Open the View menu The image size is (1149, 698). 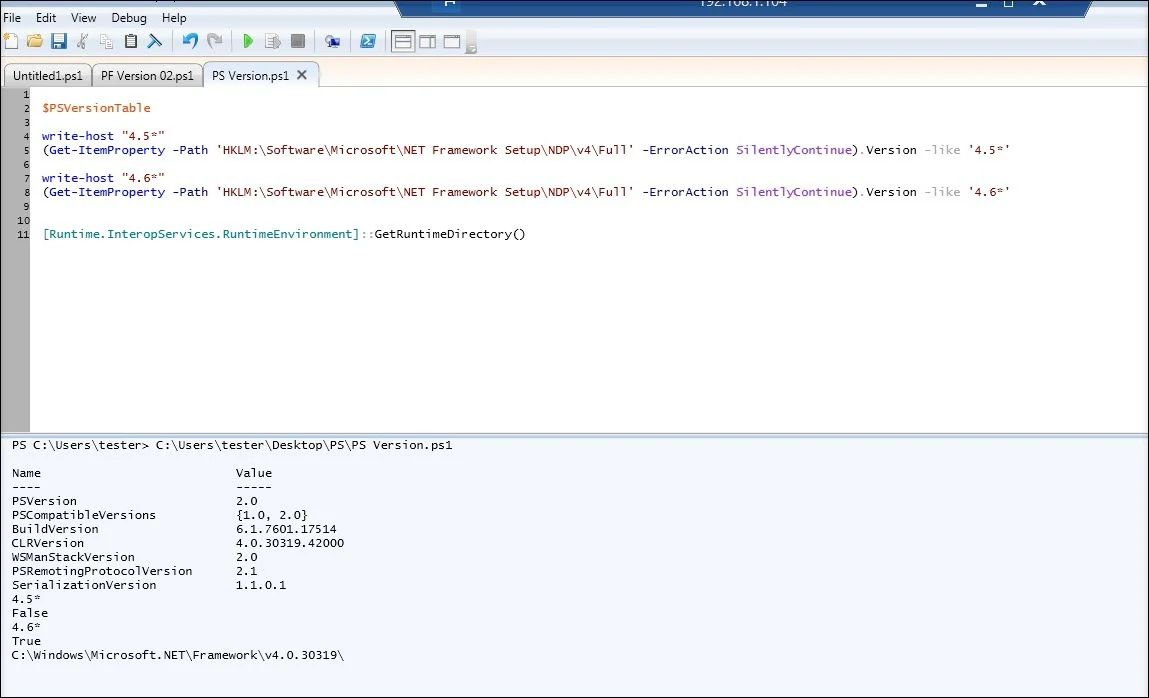tap(84, 18)
